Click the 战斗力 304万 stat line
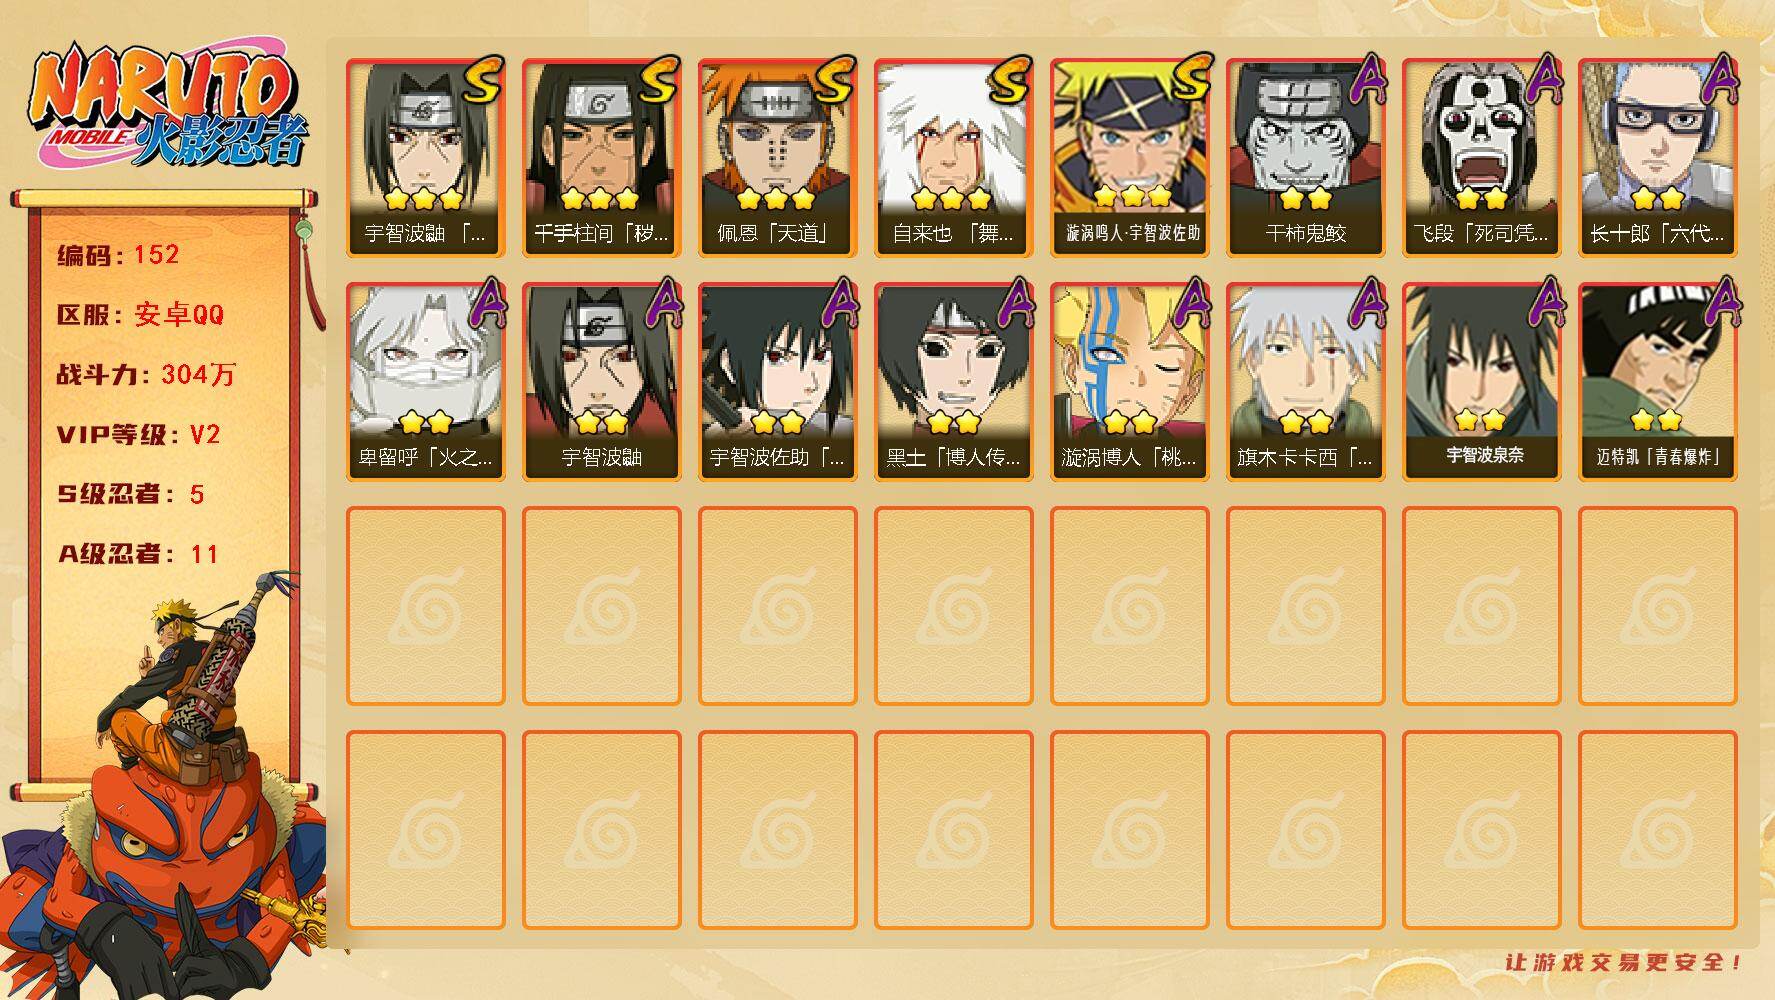The height and width of the screenshot is (1000, 1775). (x=146, y=375)
